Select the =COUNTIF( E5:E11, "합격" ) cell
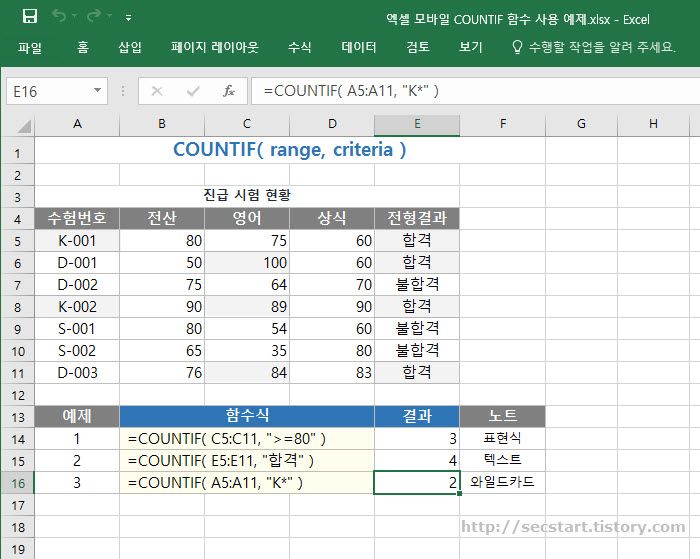Image resolution: width=700 pixels, height=559 pixels. point(247,461)
